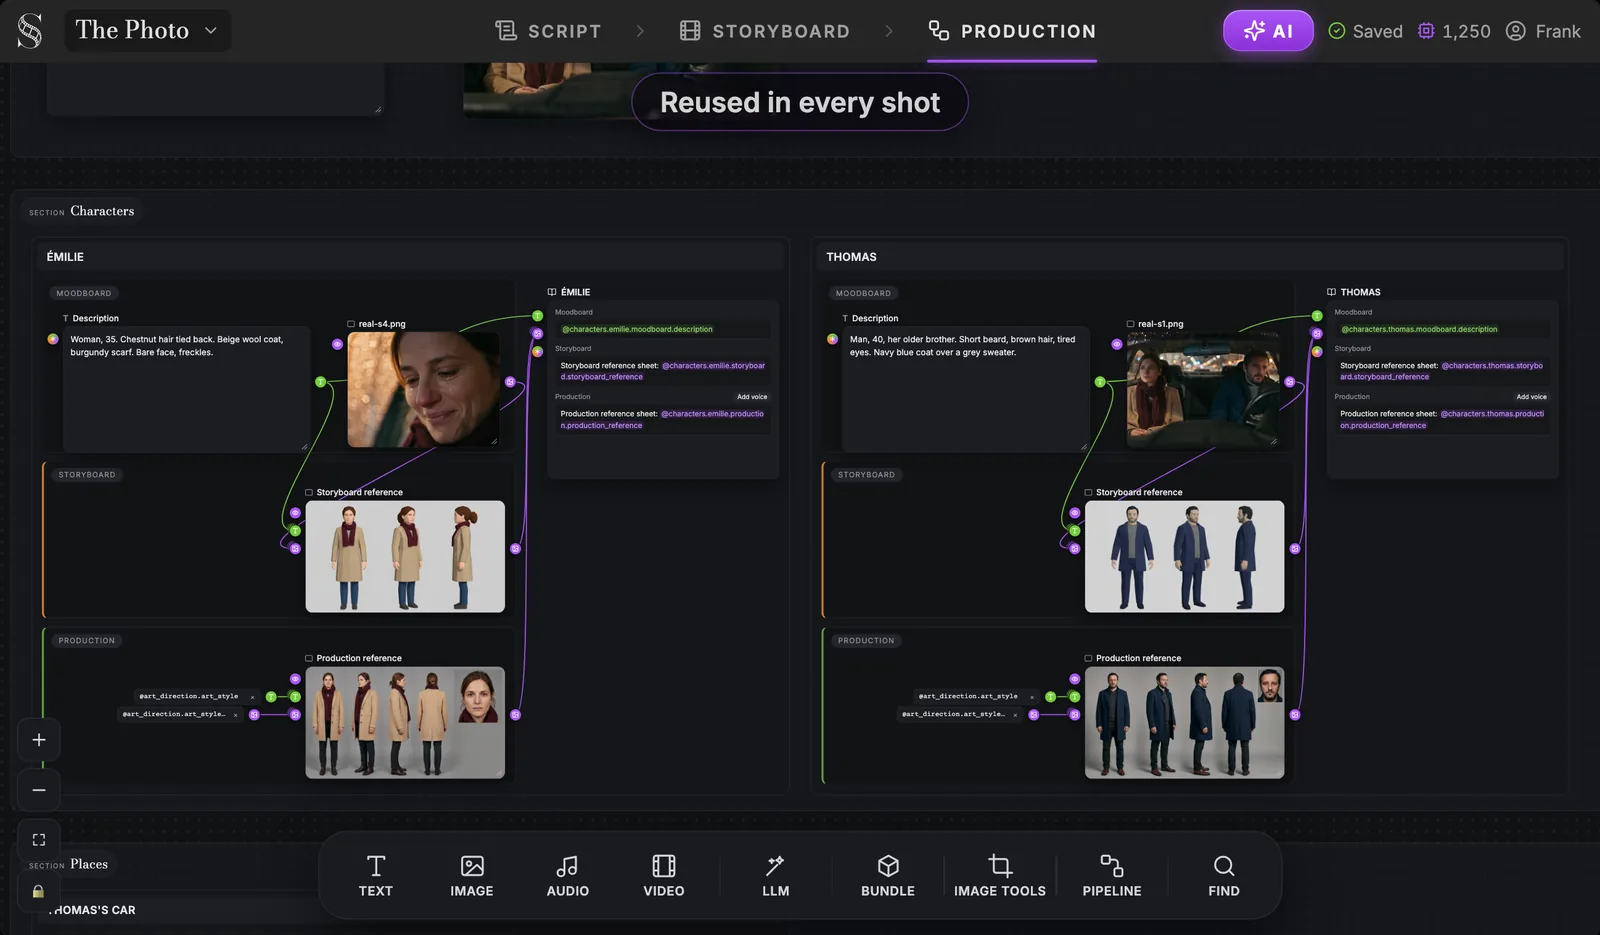This screenshot has height=935, width=1600.
Task: Add an Image node from toolbar
Action: click(472, 875)
